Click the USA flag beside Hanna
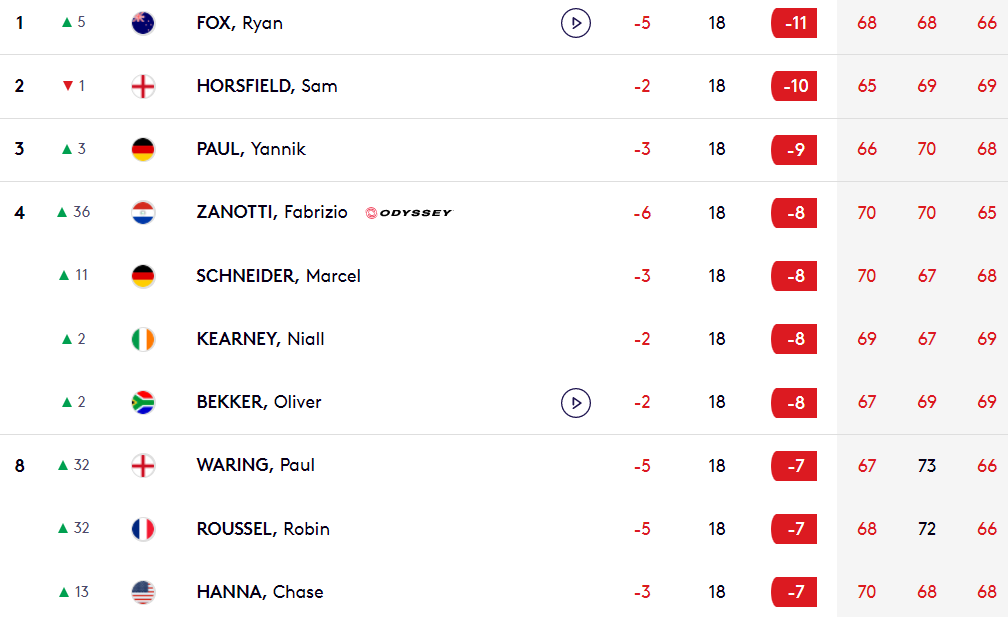This screenshot has width=1008, height=617. (x=143, y=592)
